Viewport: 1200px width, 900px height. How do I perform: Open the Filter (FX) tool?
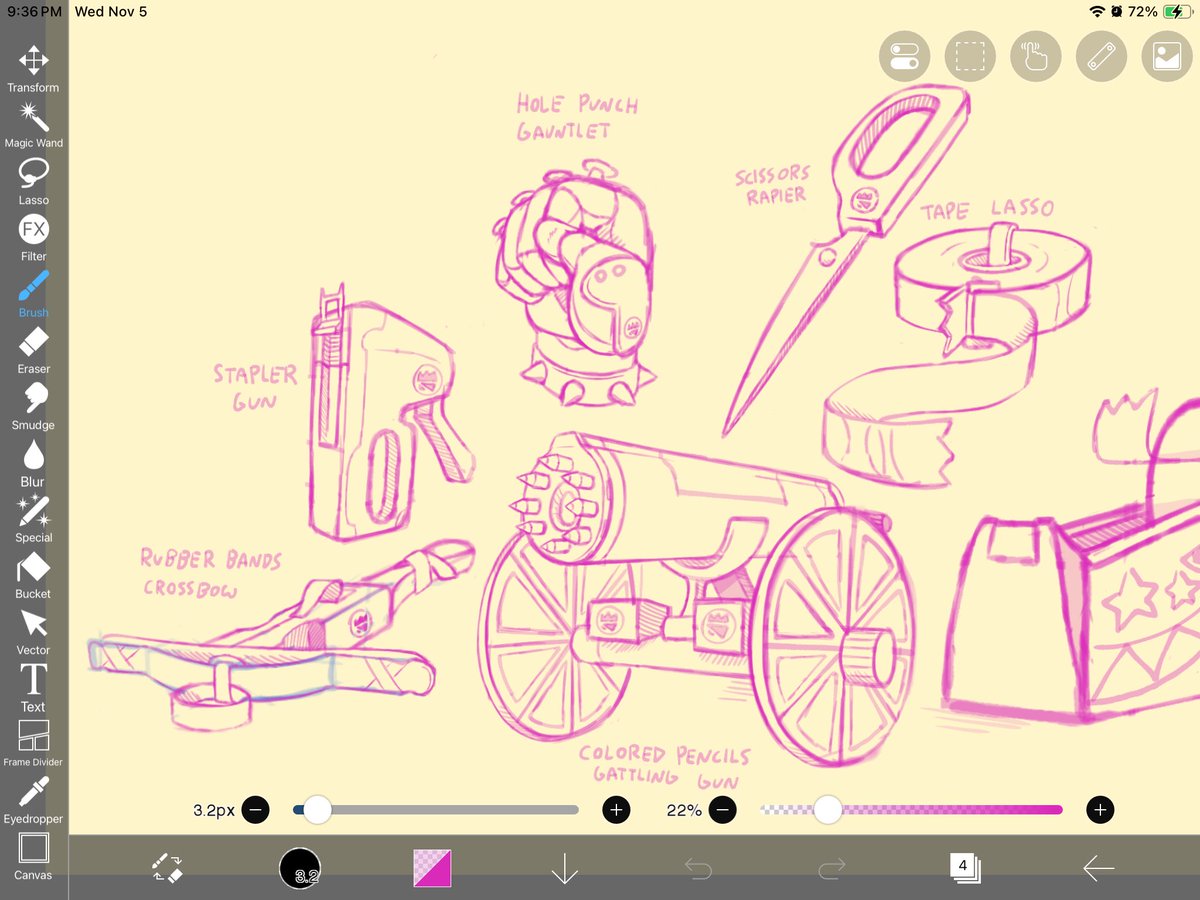[33, 238]
